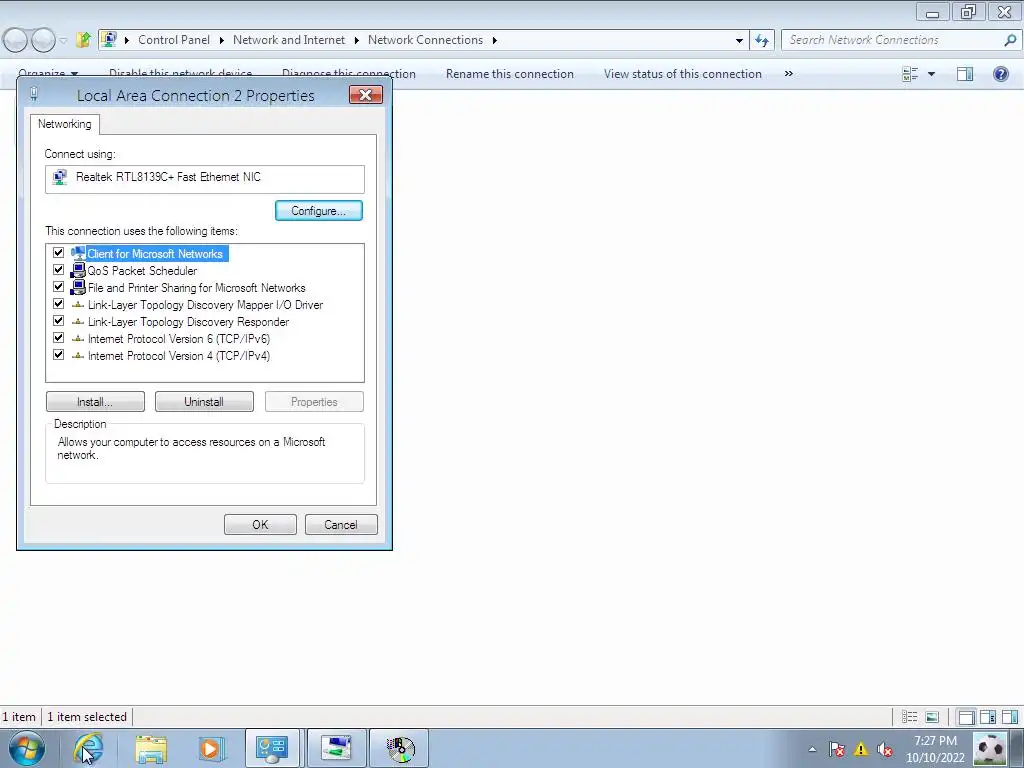1024x768 pixels.
Task: Cancel the properties dialog
Action: click(x=341, y=524)
